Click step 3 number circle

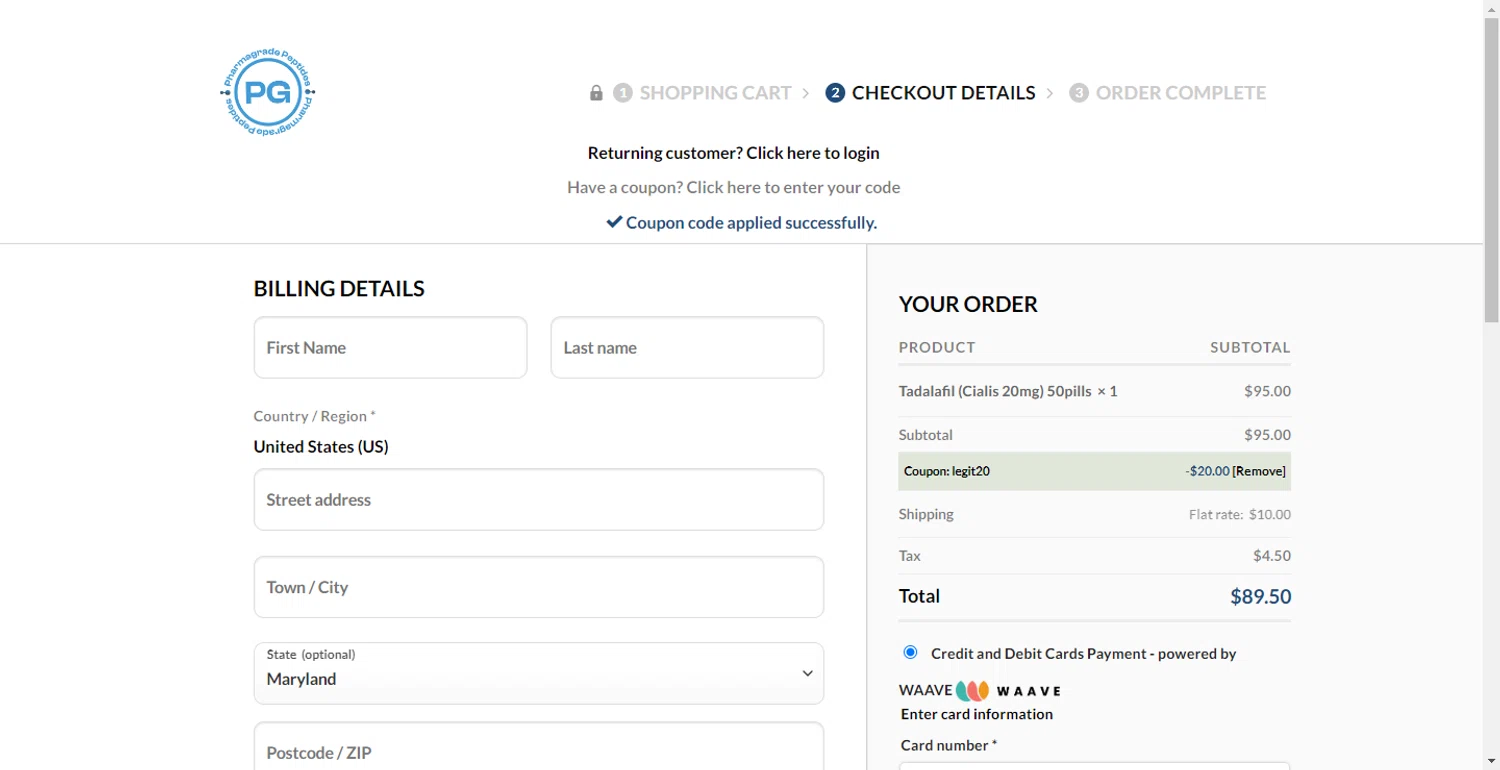coord(1079,93)
